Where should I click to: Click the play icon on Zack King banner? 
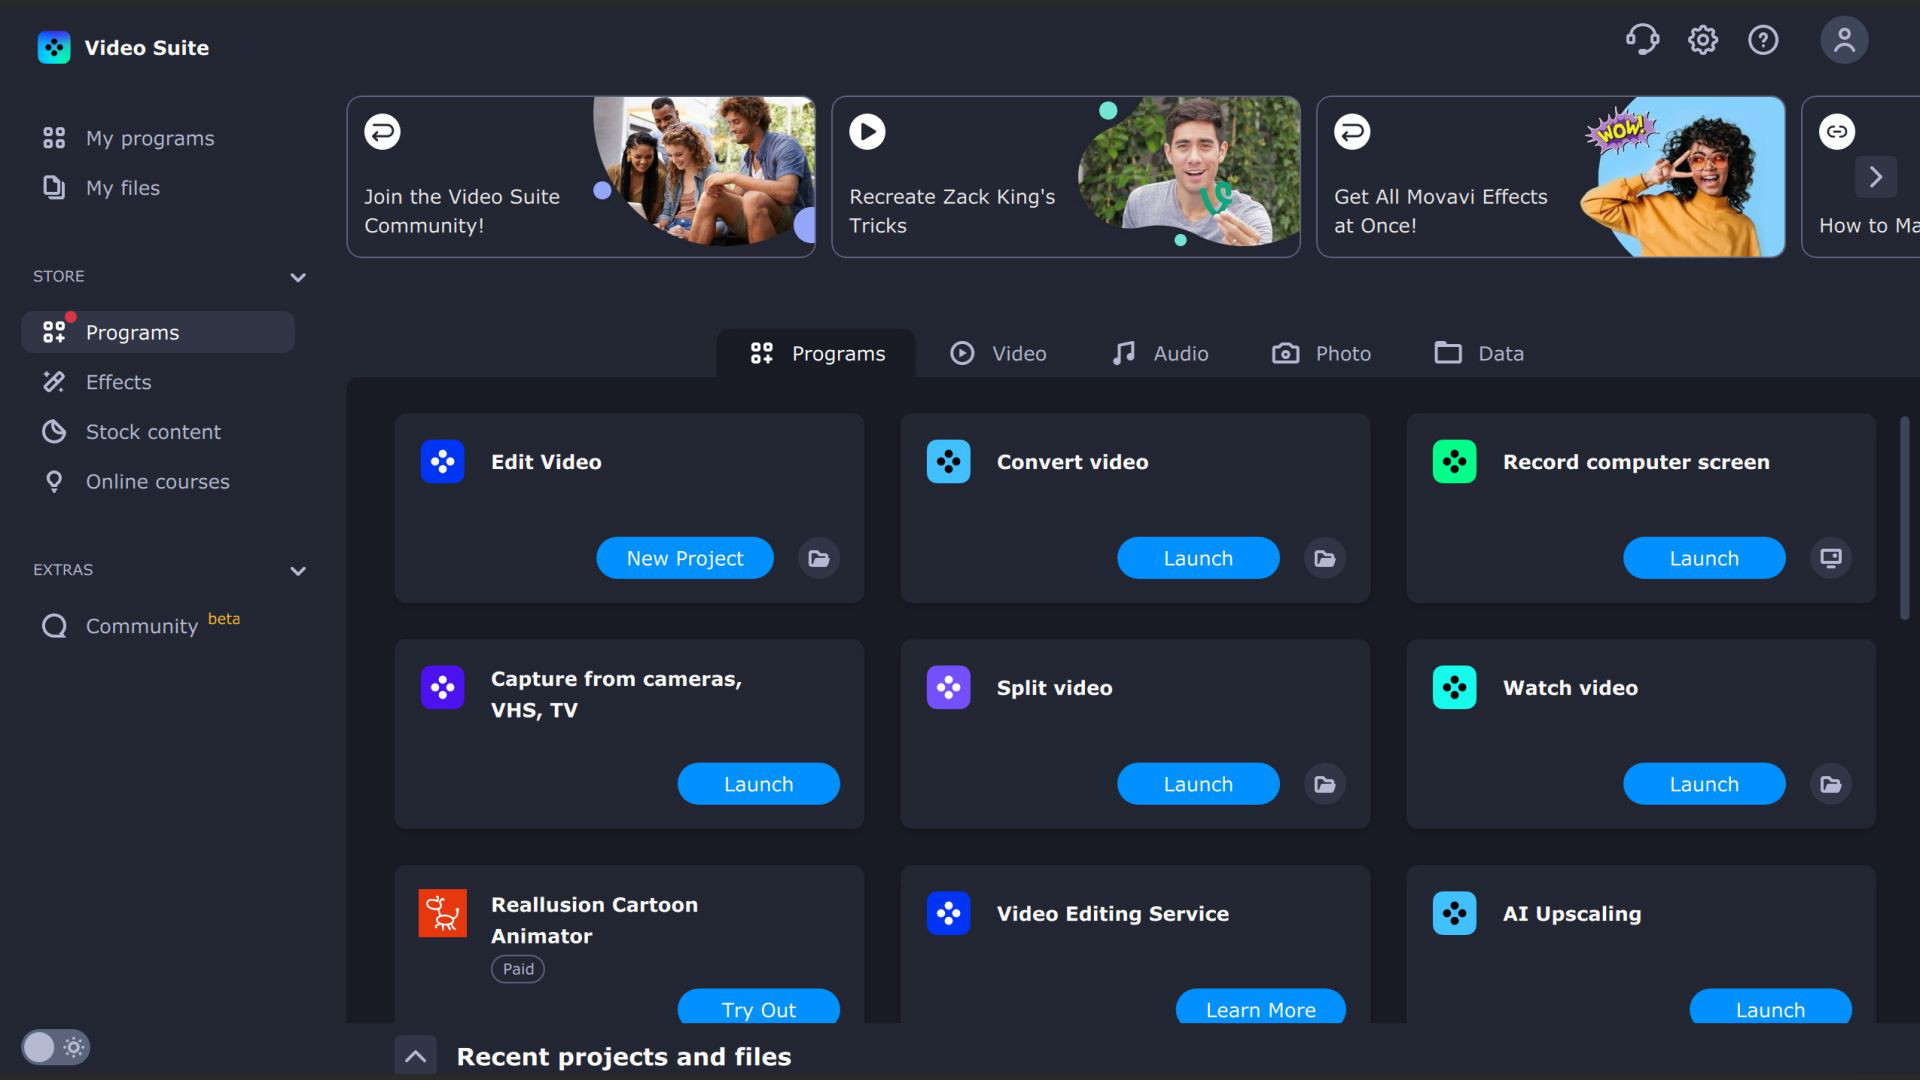pos(867,132)
